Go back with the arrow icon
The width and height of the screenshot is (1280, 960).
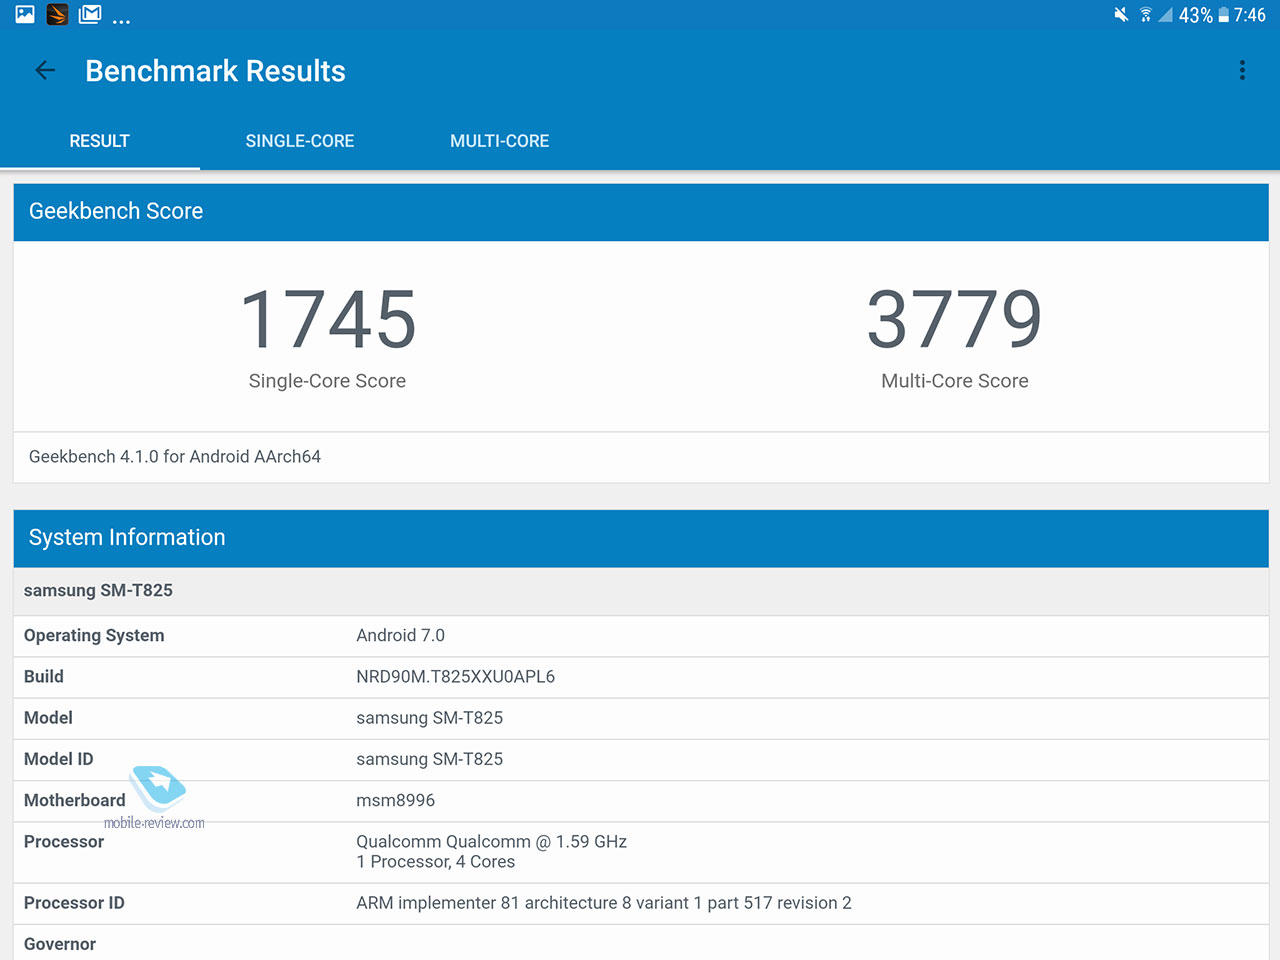(x=45, y=70)
